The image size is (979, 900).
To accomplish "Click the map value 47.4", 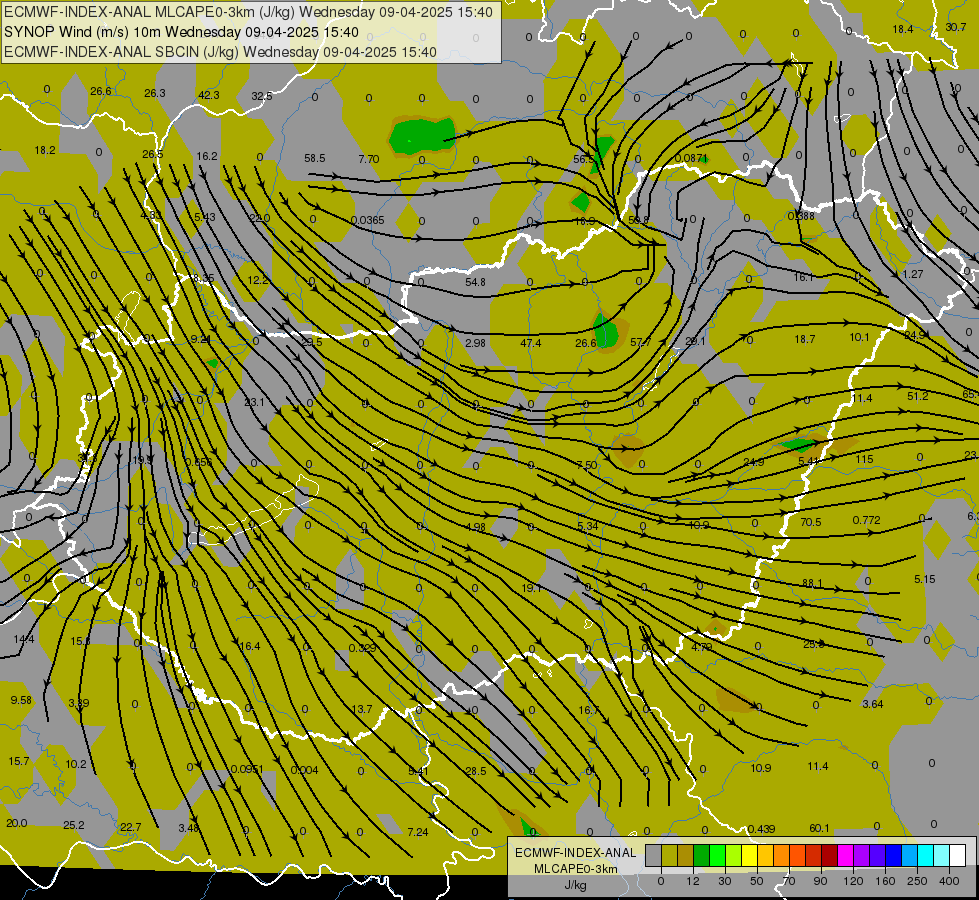I will 531,343.
